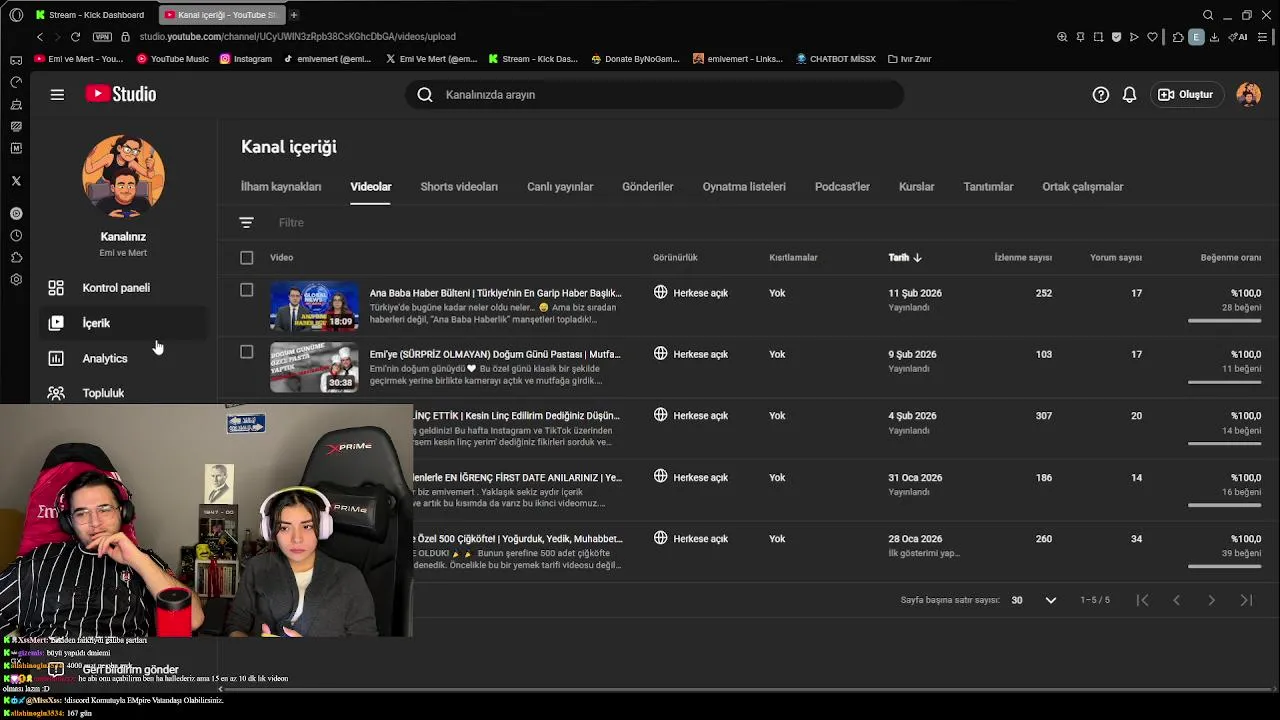
Task: Click the YouTube Studio logo
Action: click(x=121, y=94)
